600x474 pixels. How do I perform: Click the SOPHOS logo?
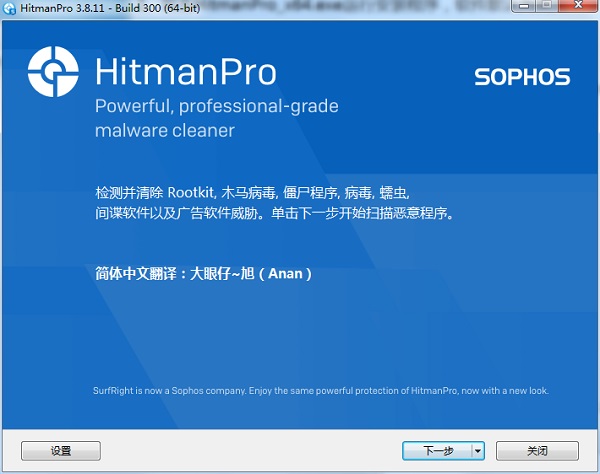pos(522,77)
